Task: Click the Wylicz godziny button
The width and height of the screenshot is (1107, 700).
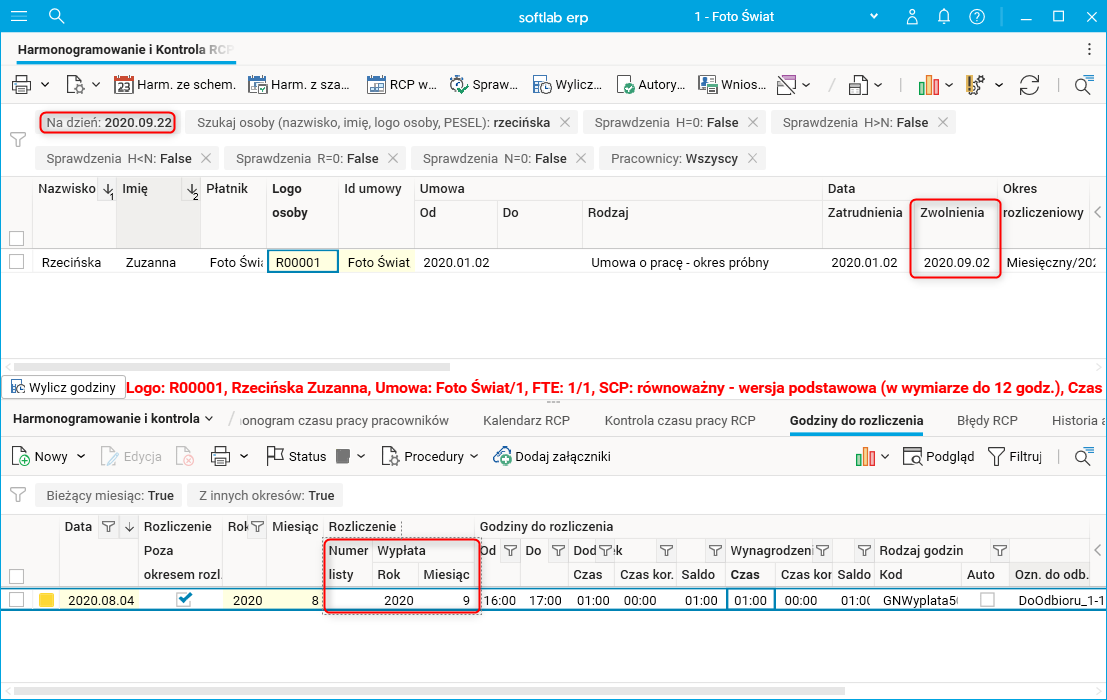Action: pos(64,387)
